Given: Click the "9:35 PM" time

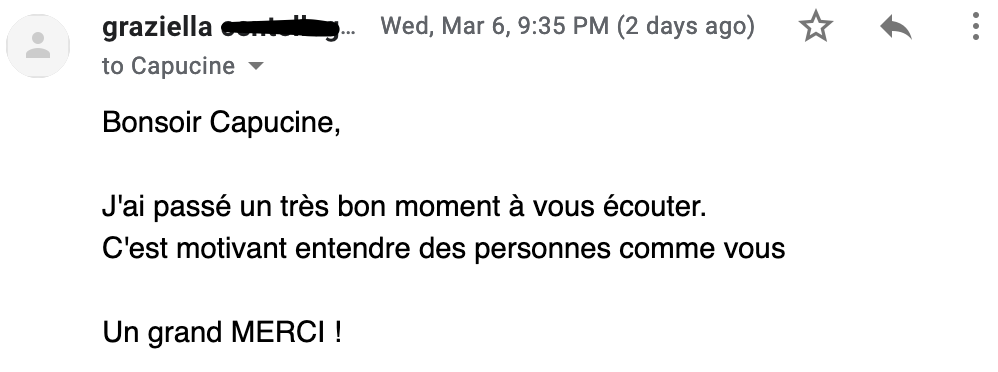Looking at the screenshot, I should click(x=563, y=27).
